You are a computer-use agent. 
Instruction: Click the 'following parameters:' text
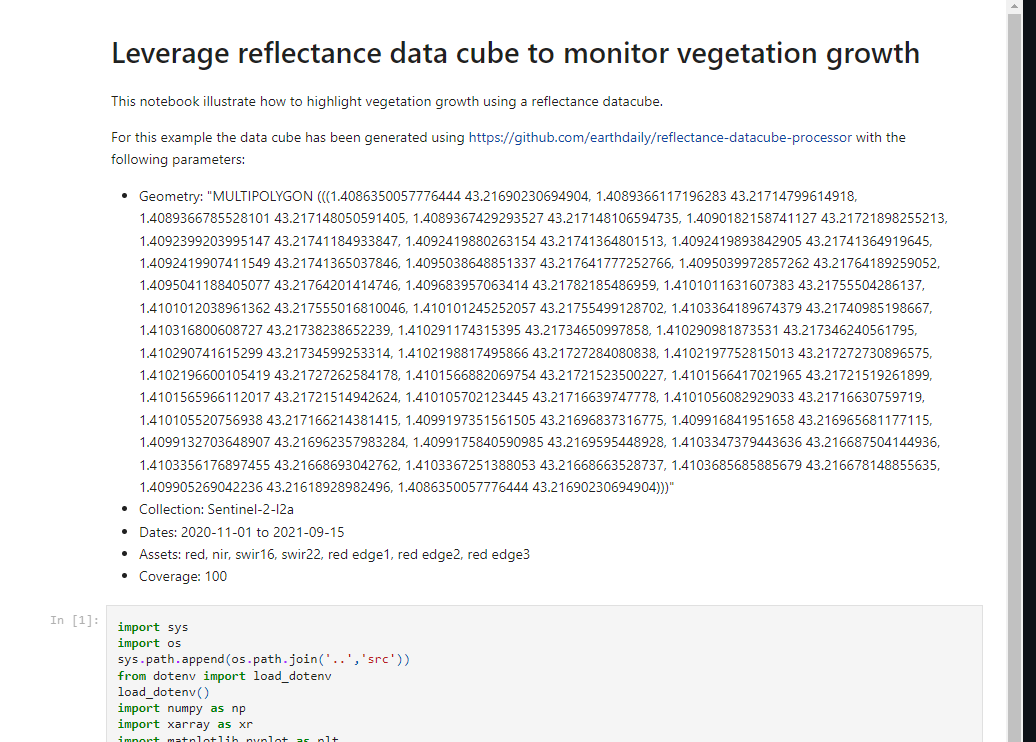click(177, 159)
